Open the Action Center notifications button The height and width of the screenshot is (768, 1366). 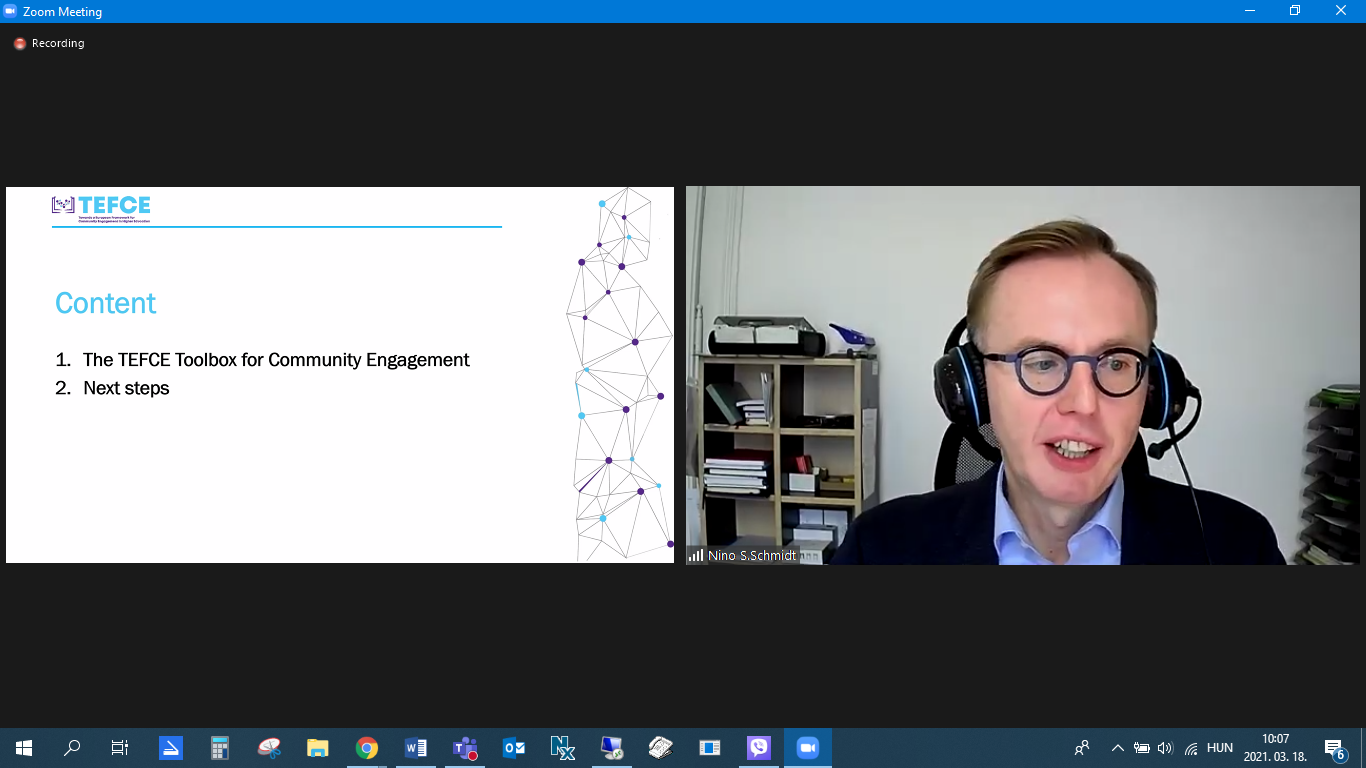click(x=1334, y=748)
